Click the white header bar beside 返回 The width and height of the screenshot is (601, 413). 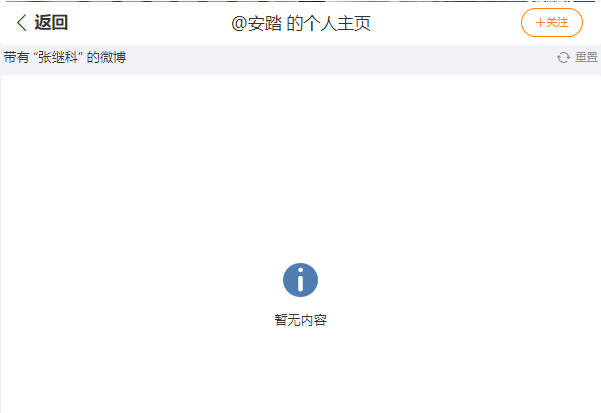(x=149, y=23)
